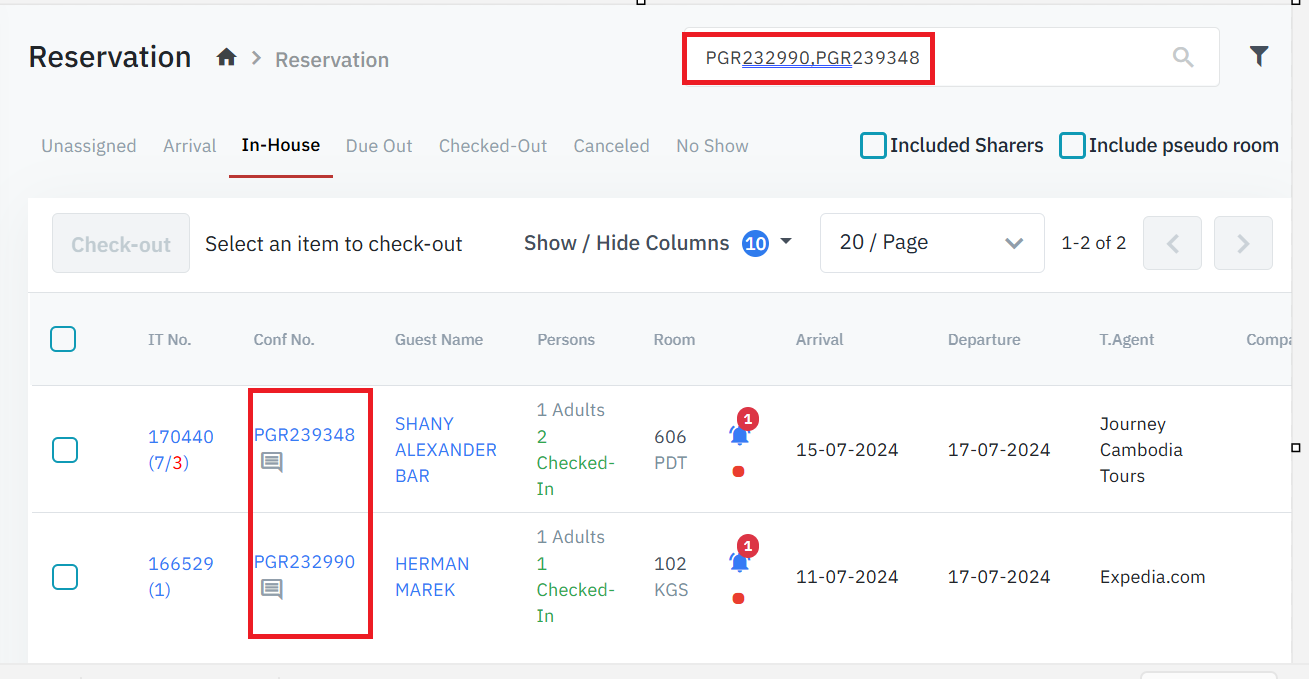Open the Due Out tab

(379, 146)
